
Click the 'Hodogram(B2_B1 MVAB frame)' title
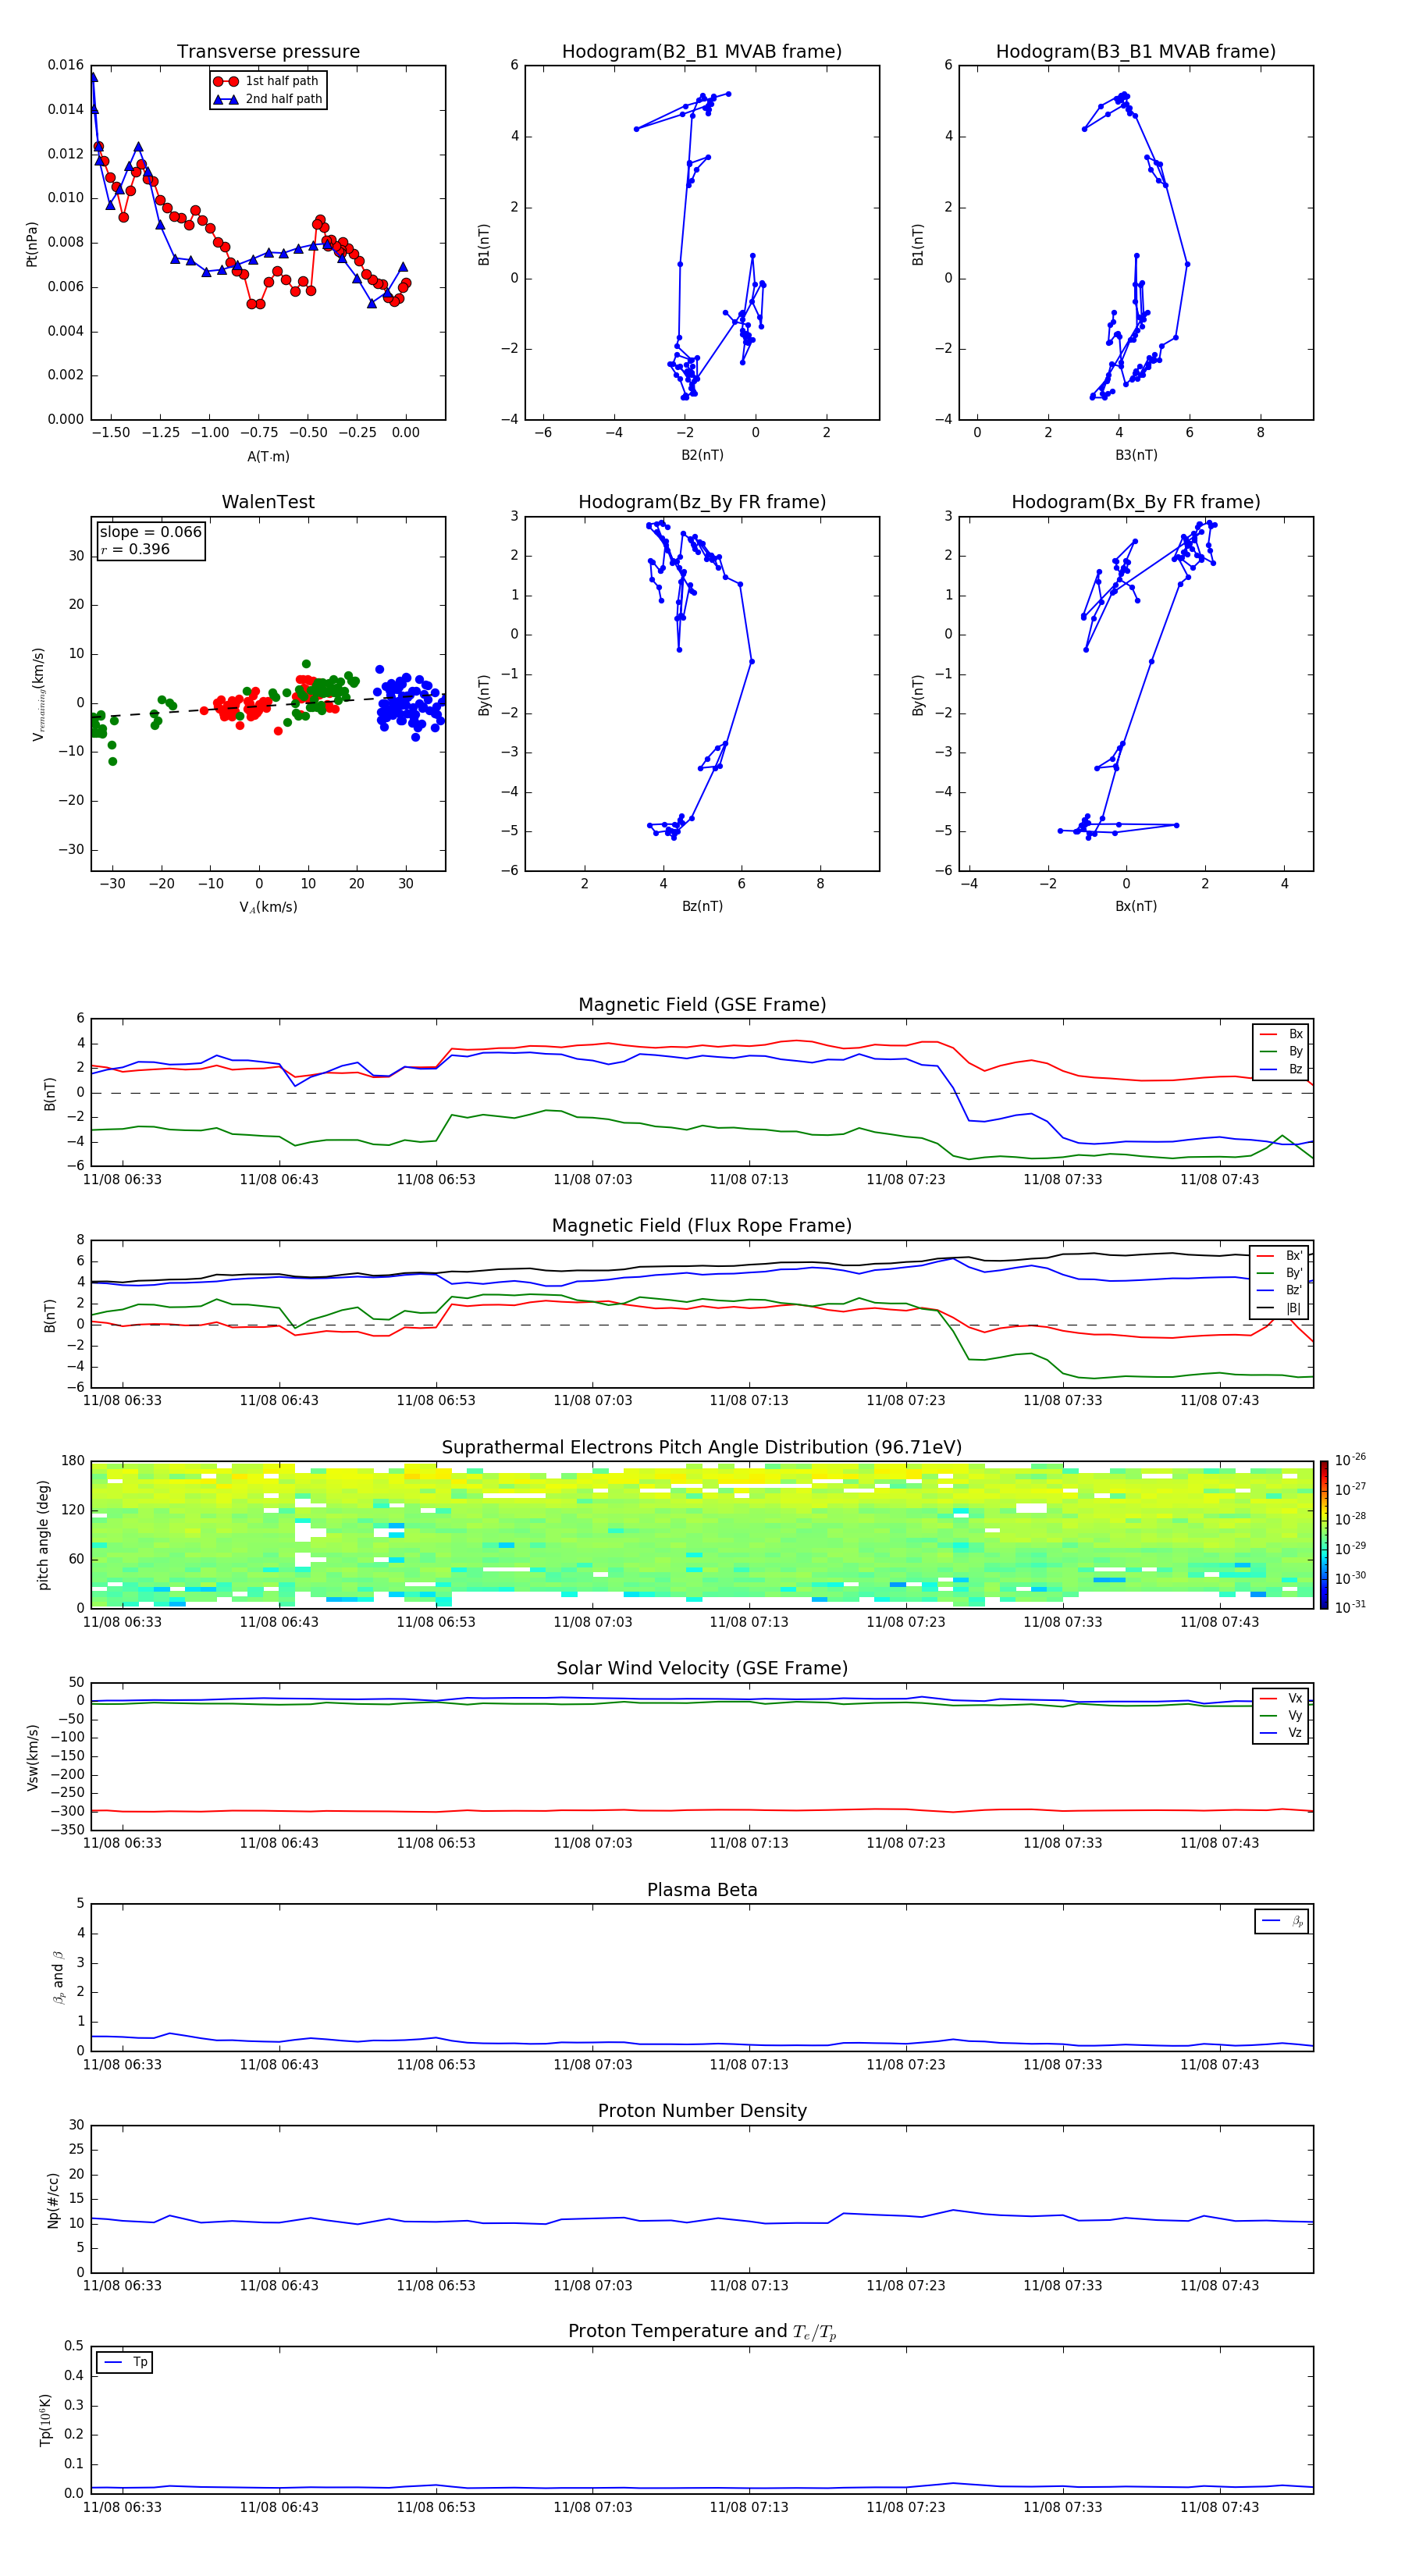coord(702,52)
